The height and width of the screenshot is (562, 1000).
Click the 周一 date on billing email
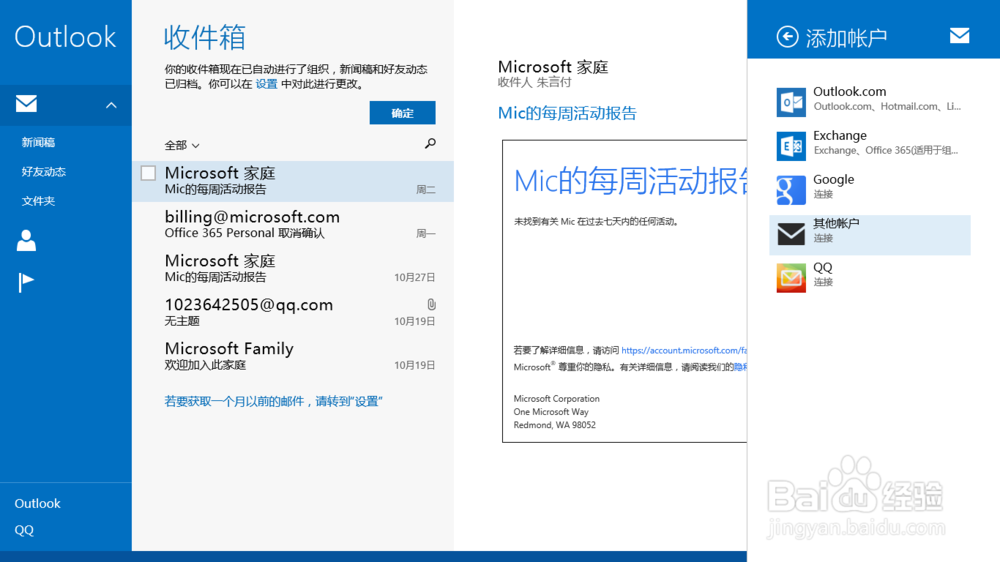tap(425, 233)
